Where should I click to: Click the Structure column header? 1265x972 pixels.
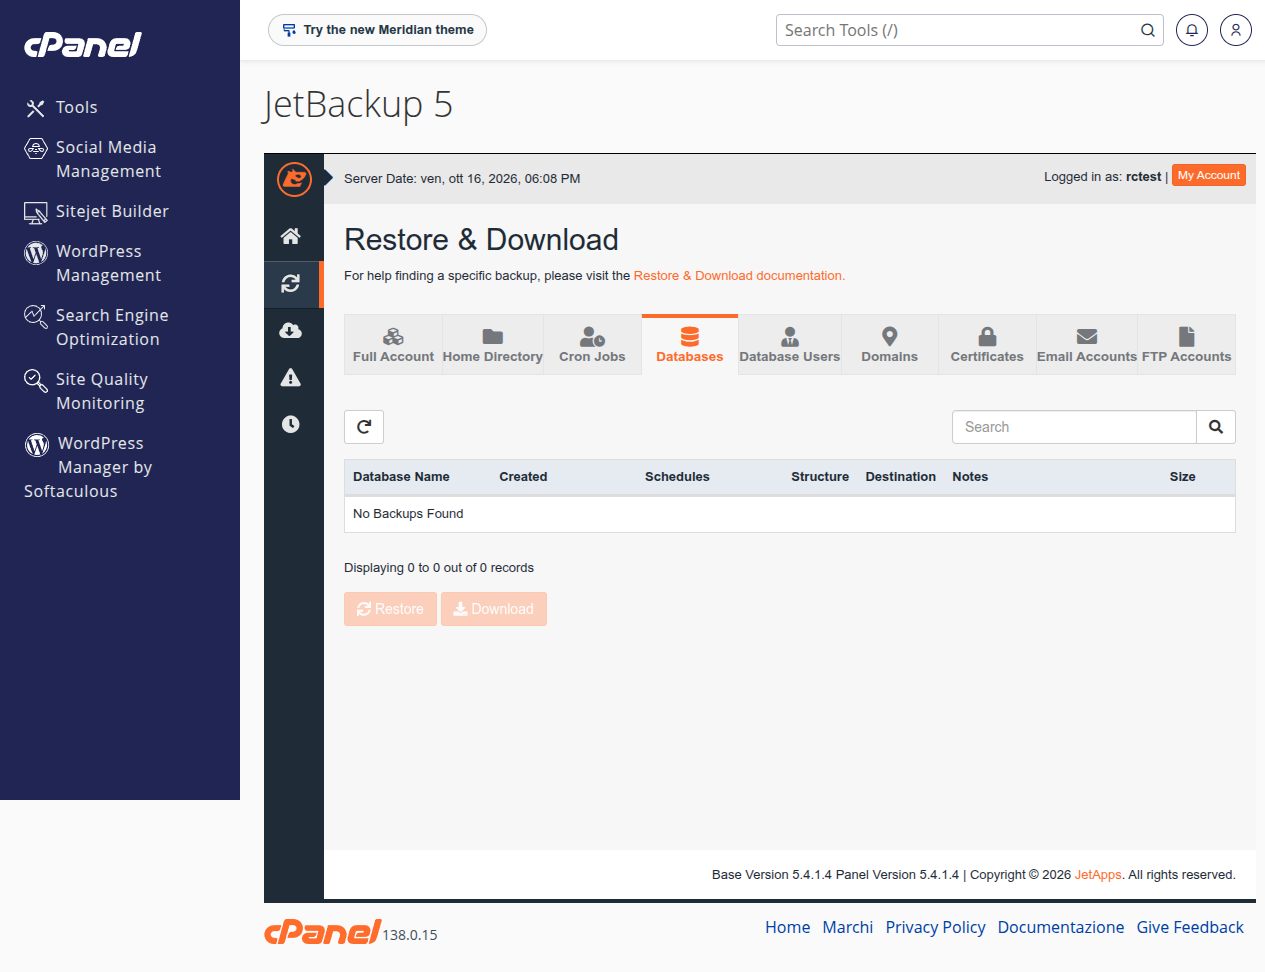[820, 477]
